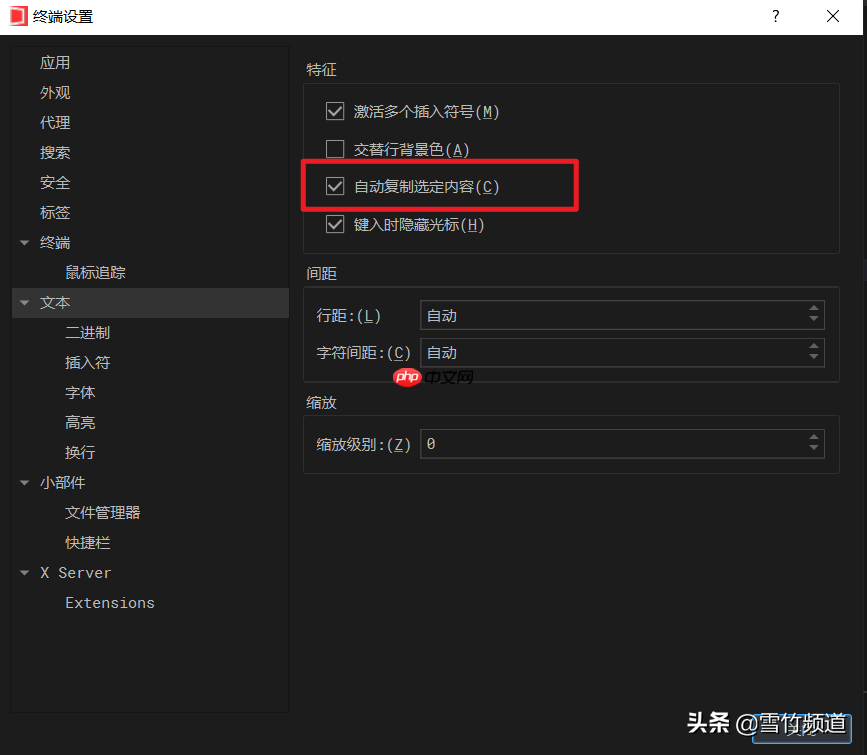Decrease 缩放级别 with the down arrow
The image size is (867, 755).
[x=813, y=447]
